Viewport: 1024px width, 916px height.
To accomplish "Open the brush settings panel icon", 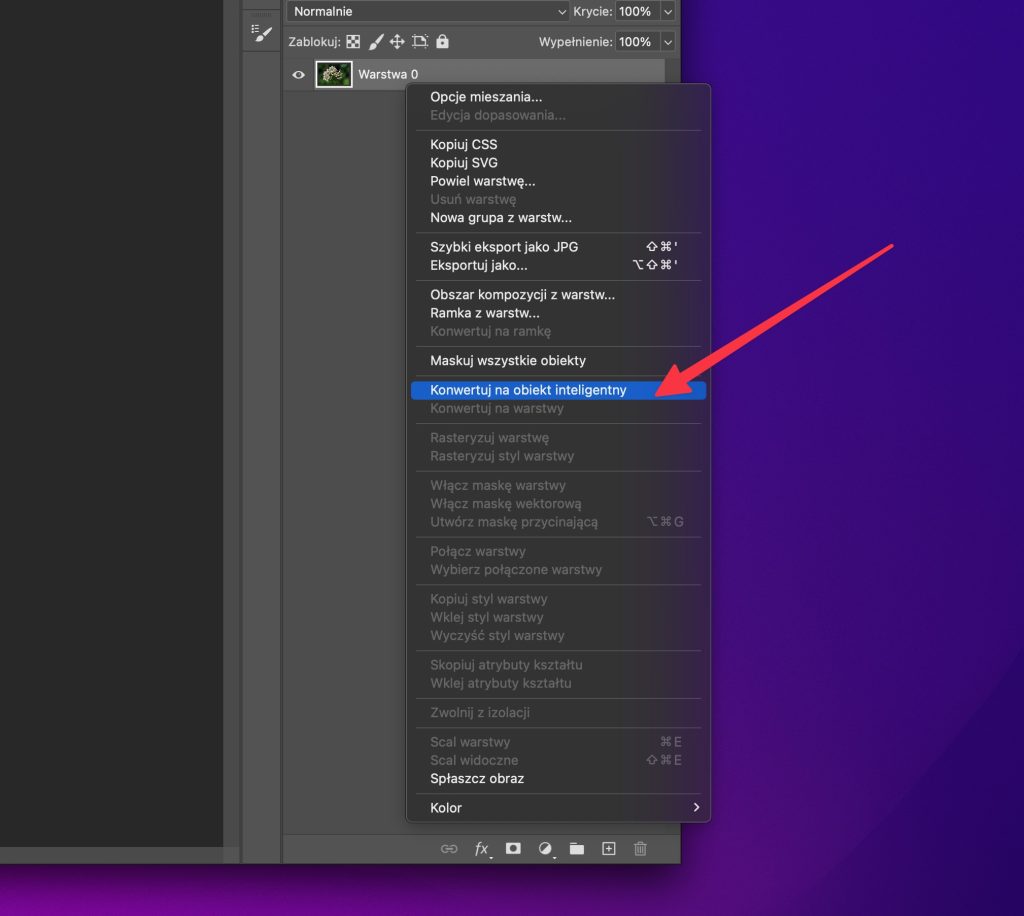I will tap(261, 33).
